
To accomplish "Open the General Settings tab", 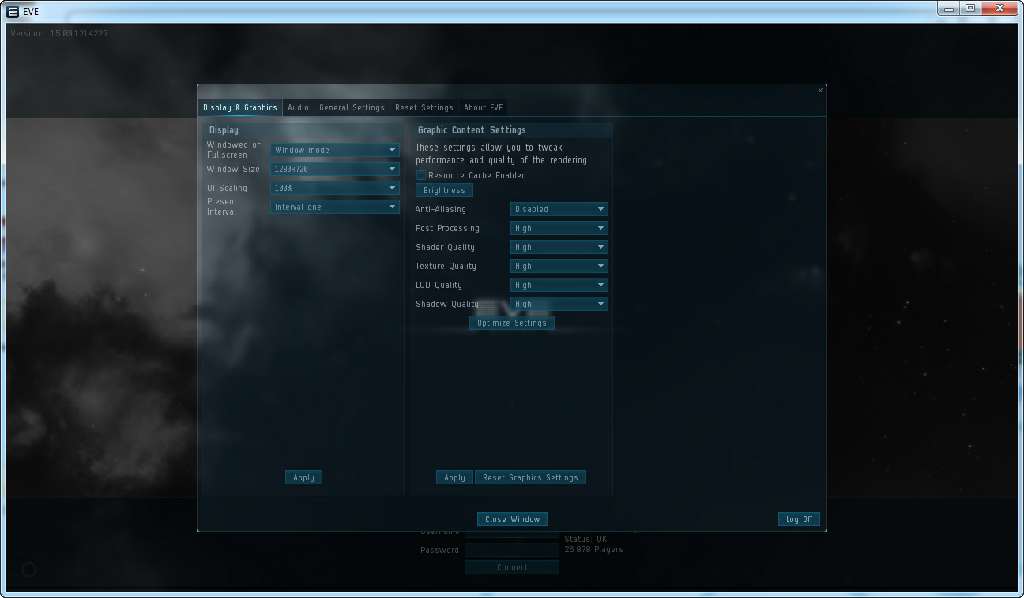I will [351, 107].
